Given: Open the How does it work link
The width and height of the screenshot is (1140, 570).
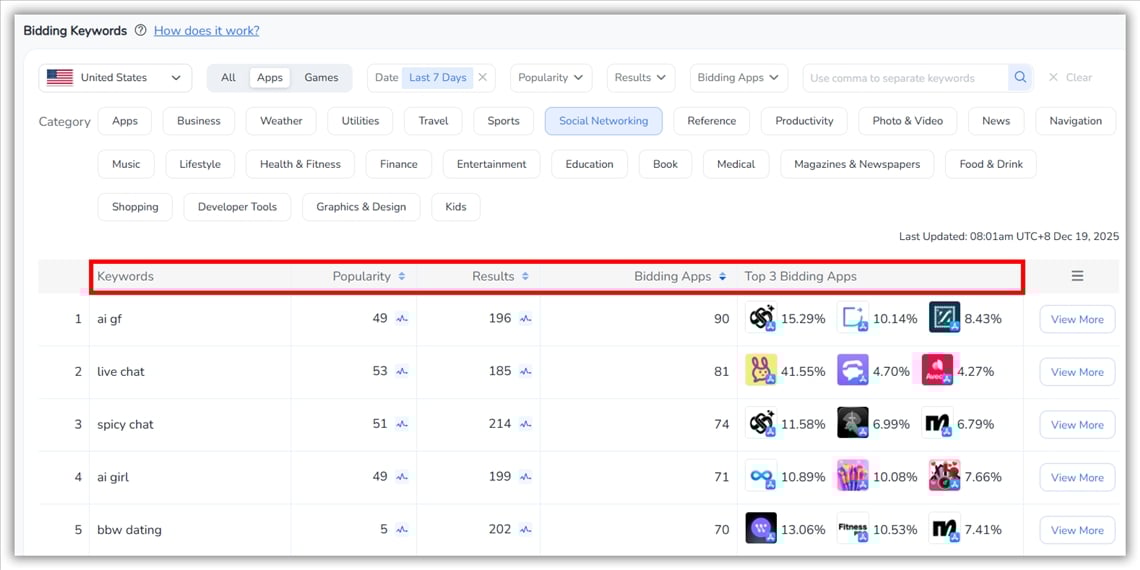Looking at the screenshot, I should point(206,31).
